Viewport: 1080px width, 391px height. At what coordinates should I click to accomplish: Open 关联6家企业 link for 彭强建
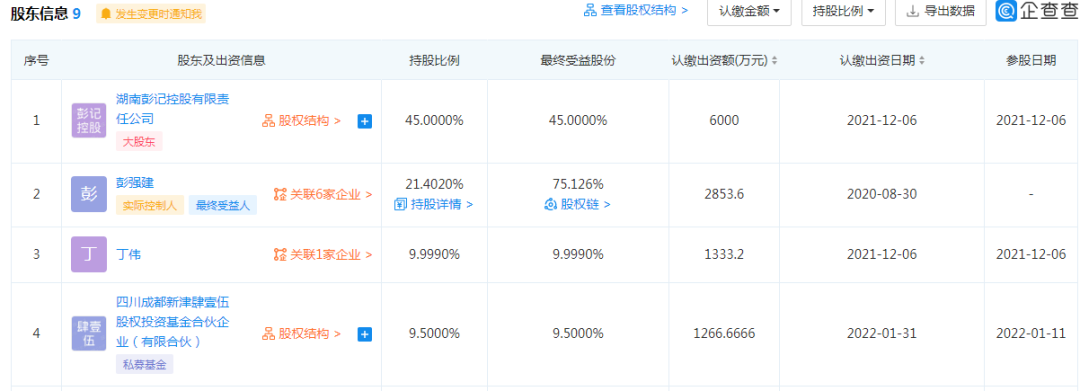(x=322, y=194)
